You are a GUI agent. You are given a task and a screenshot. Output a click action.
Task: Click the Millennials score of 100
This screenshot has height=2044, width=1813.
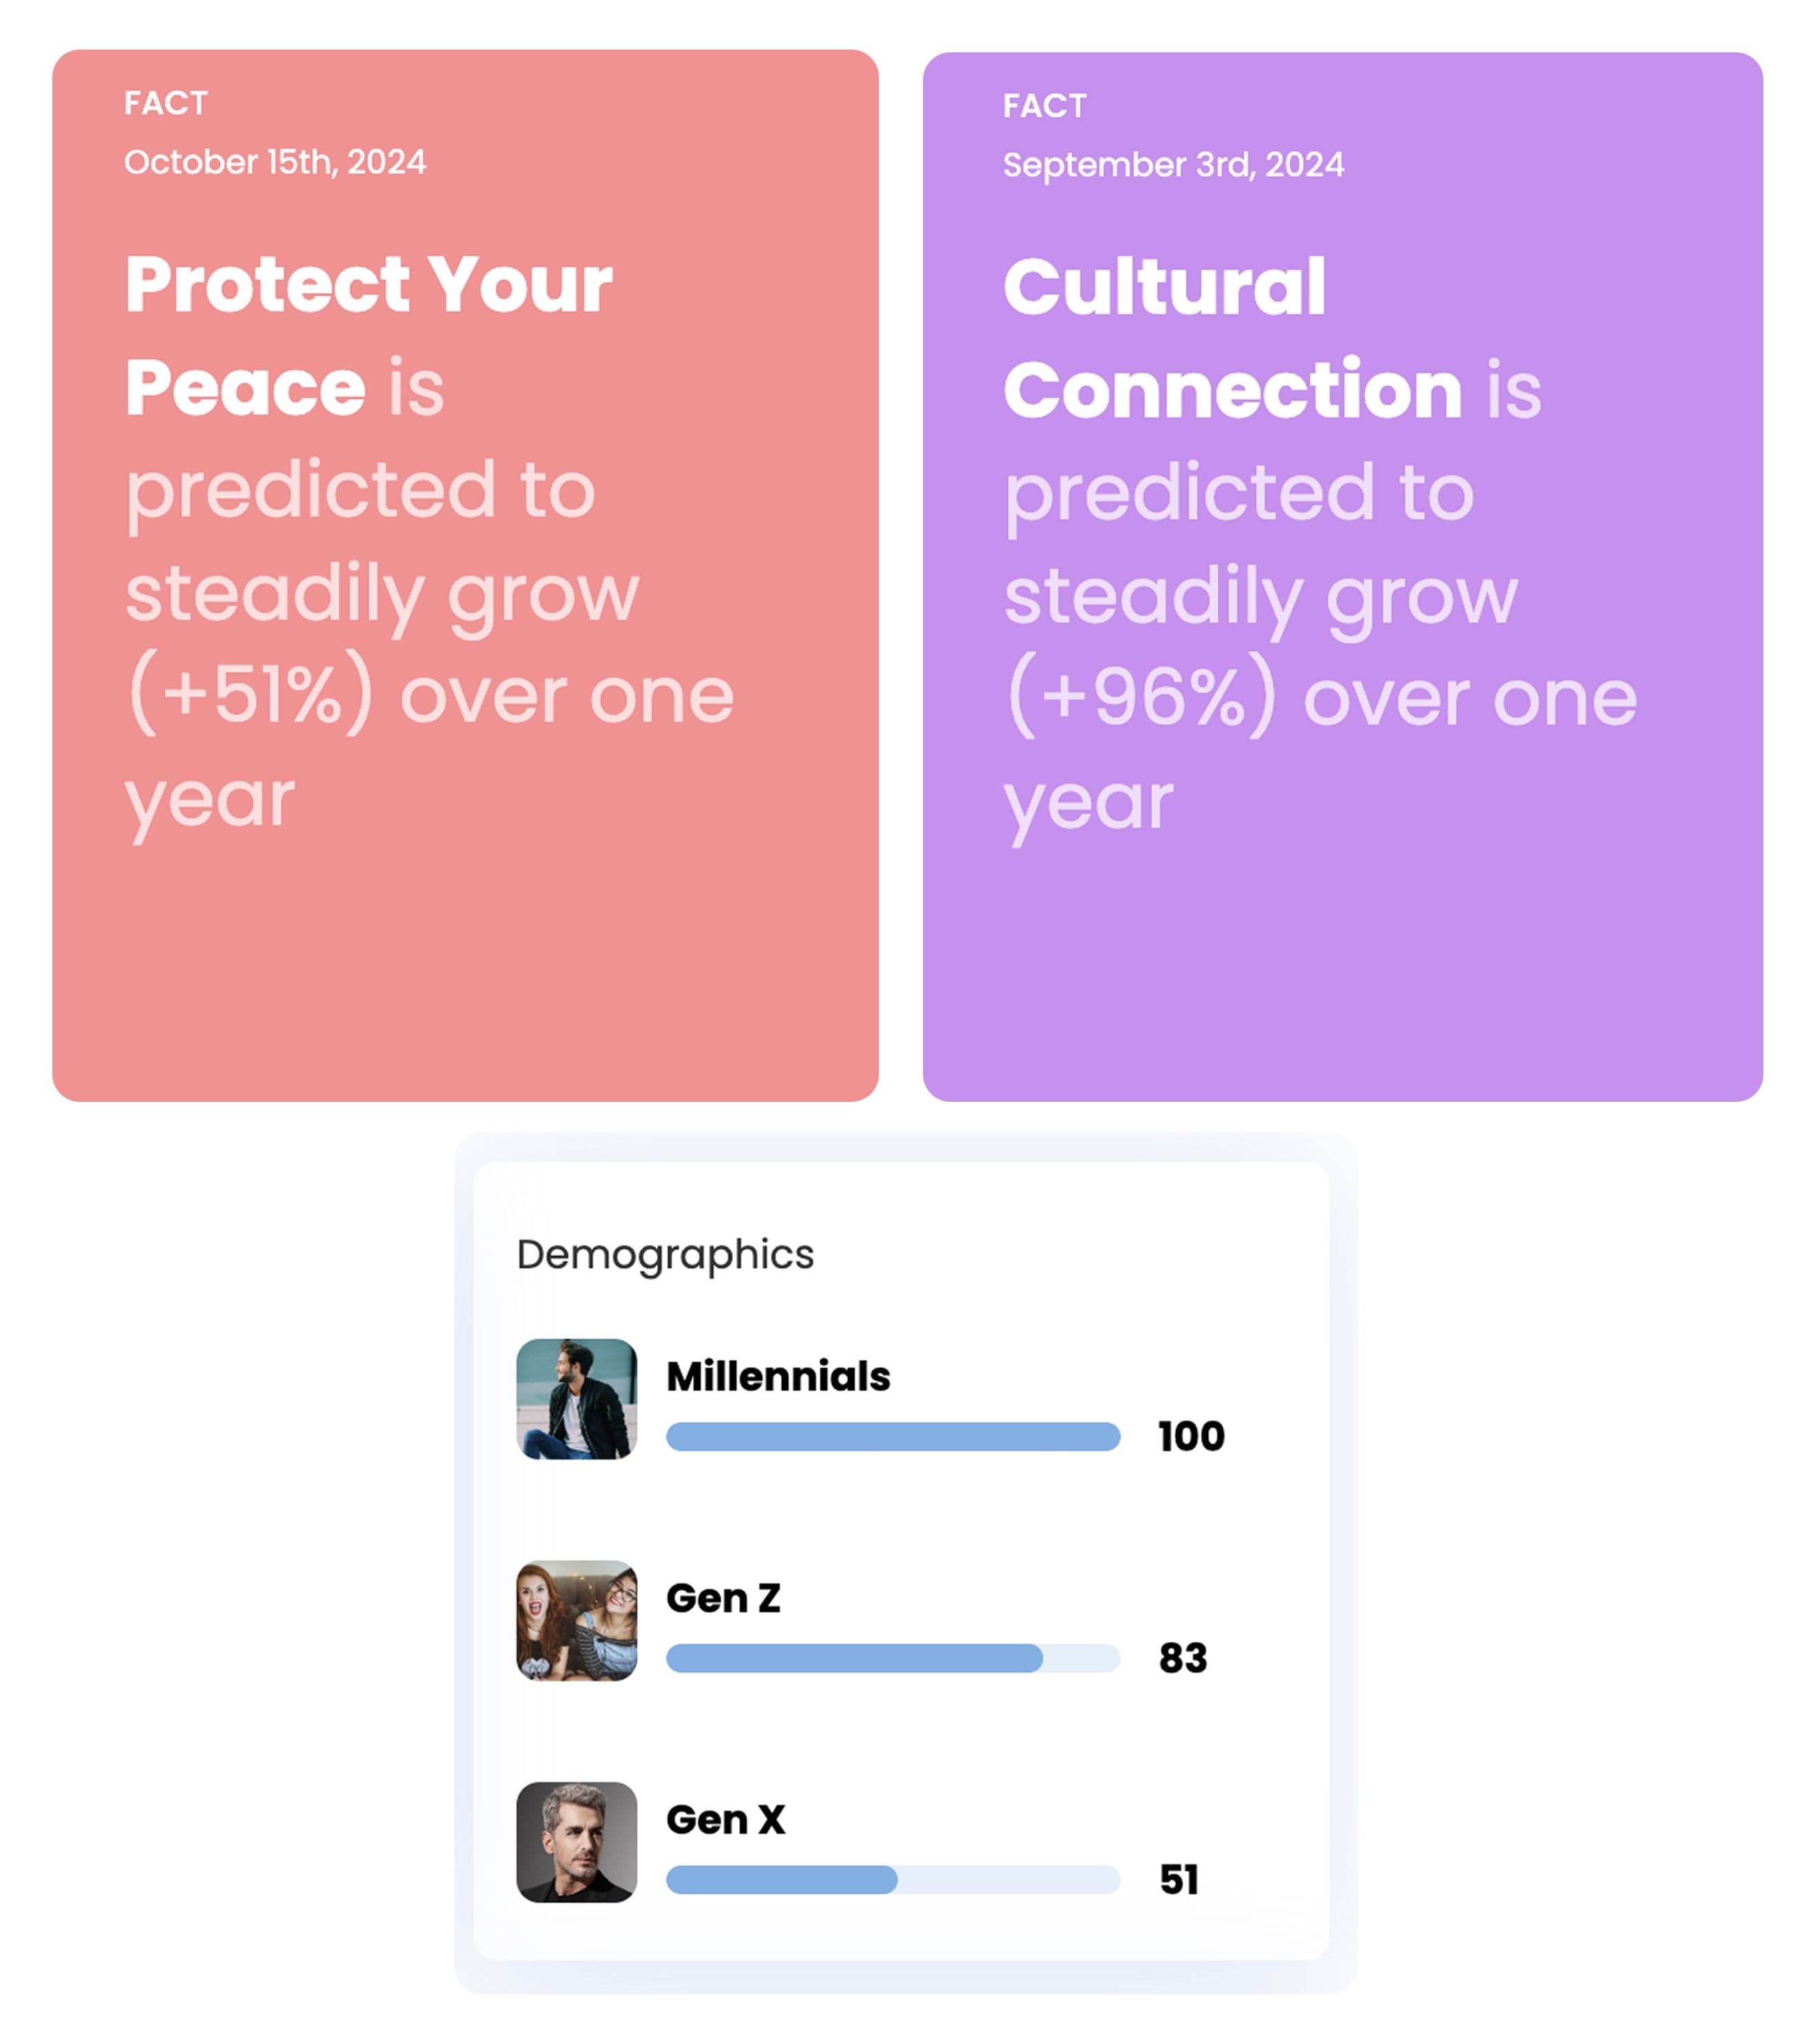click(x=1191, y=1436)
